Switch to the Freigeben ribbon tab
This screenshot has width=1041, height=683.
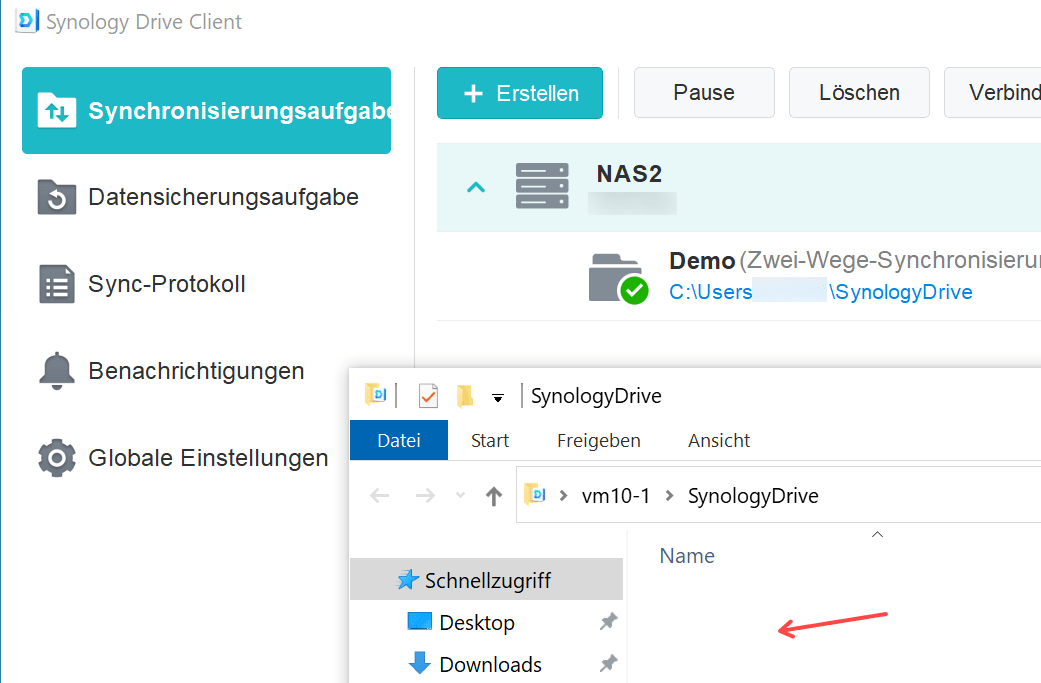coord(598,440)
